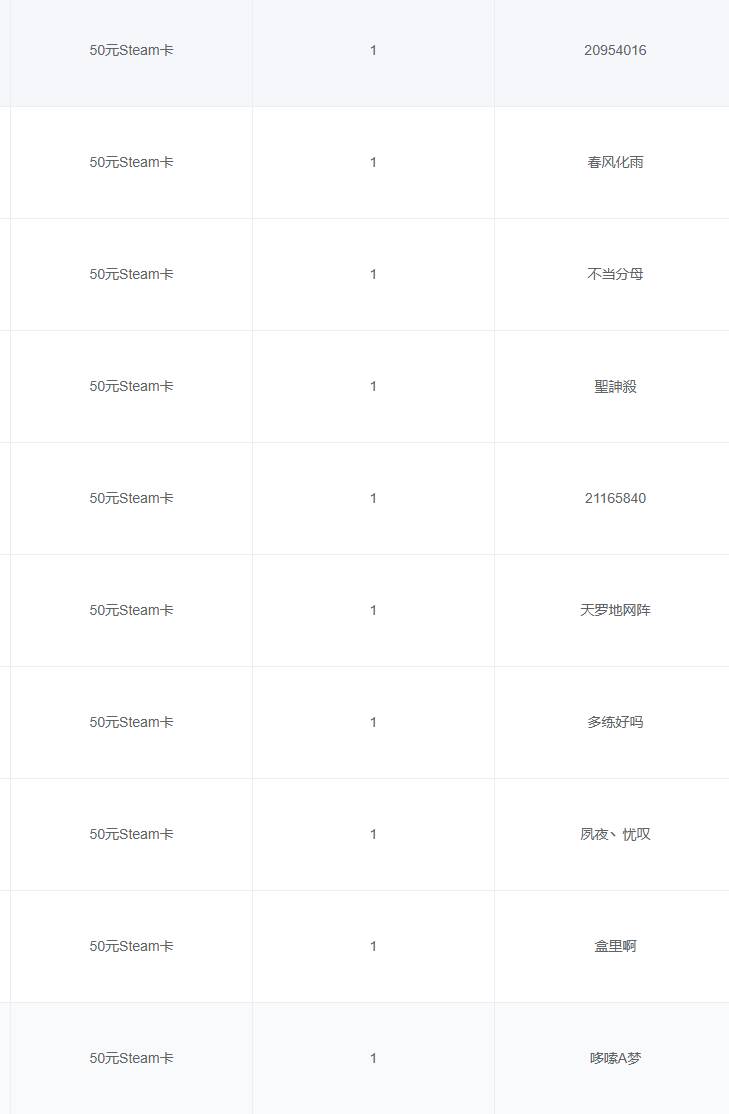This screenshot has width=729, height=1114.
Task: Click quantity 1 in 盒里啊 row
Action: (x=373, y=946)
